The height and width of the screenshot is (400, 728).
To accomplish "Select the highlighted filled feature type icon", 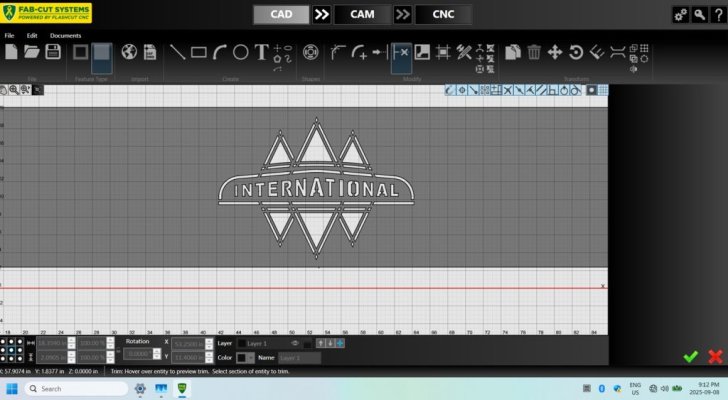I will coord(101,58).
